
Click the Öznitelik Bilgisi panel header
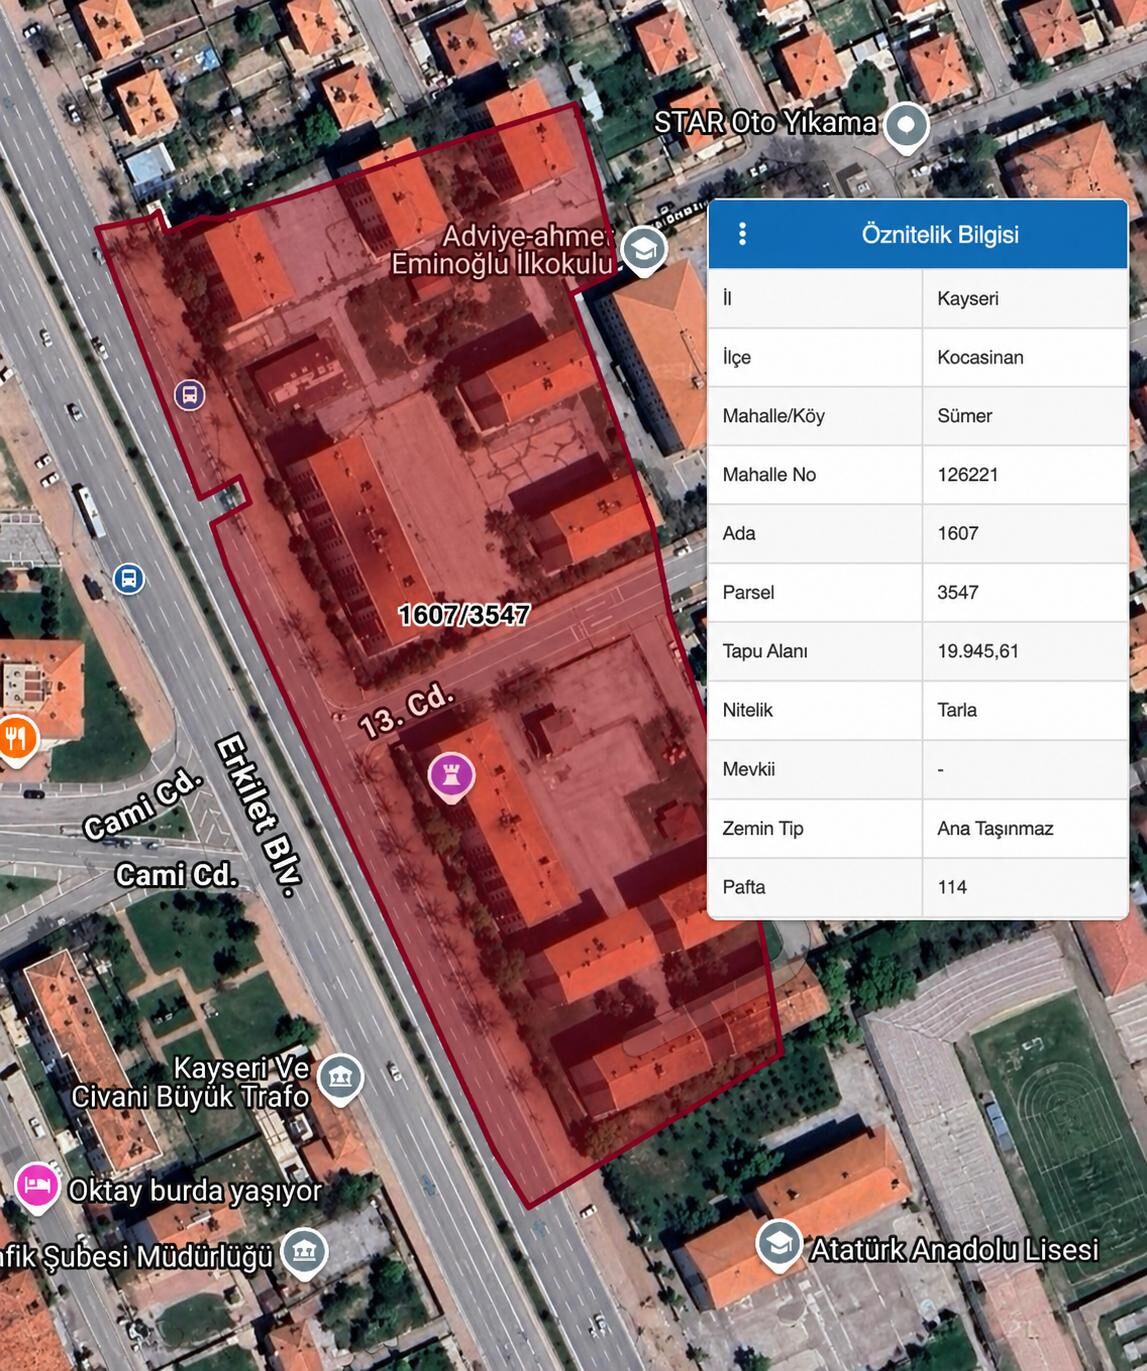click(939, 234)
